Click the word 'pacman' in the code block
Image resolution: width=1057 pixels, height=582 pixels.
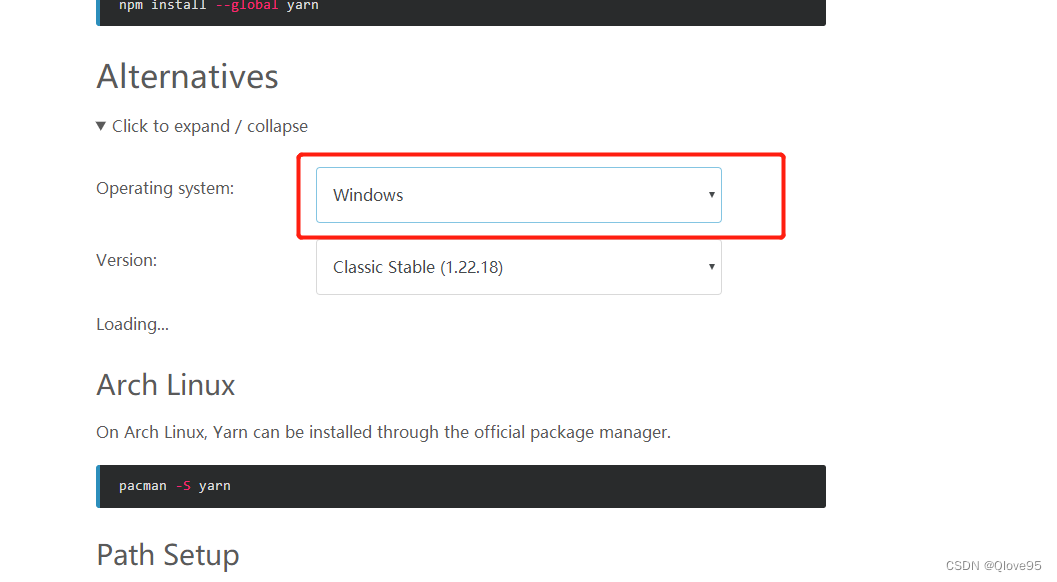143,486
